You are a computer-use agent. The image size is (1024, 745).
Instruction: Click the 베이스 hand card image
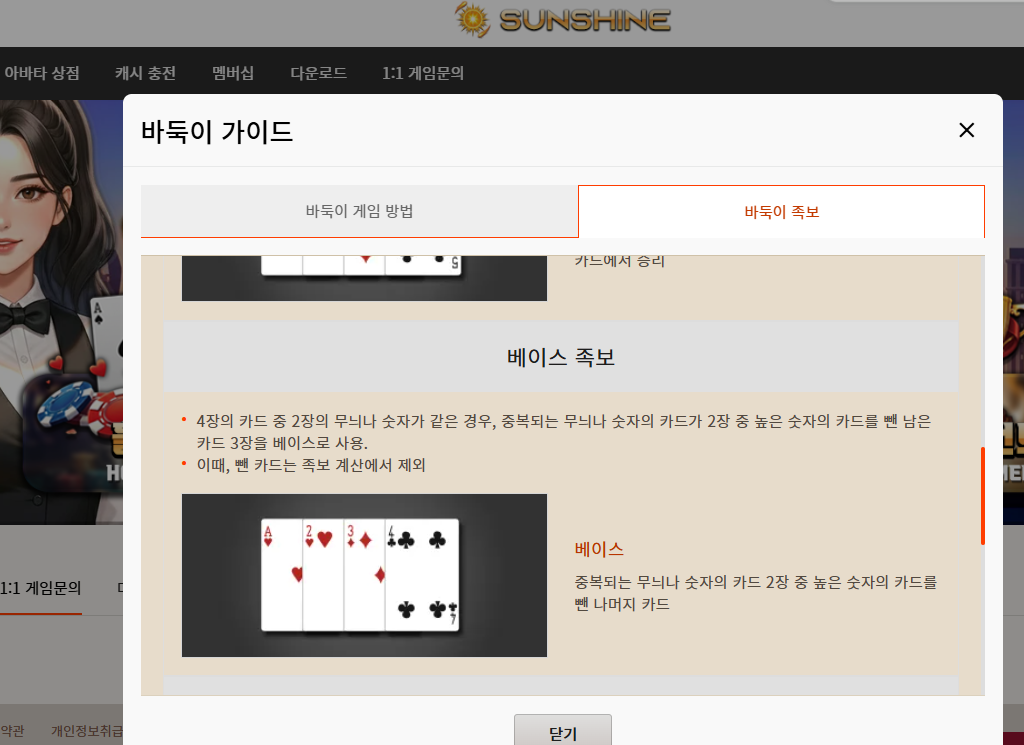click(364, 575)
